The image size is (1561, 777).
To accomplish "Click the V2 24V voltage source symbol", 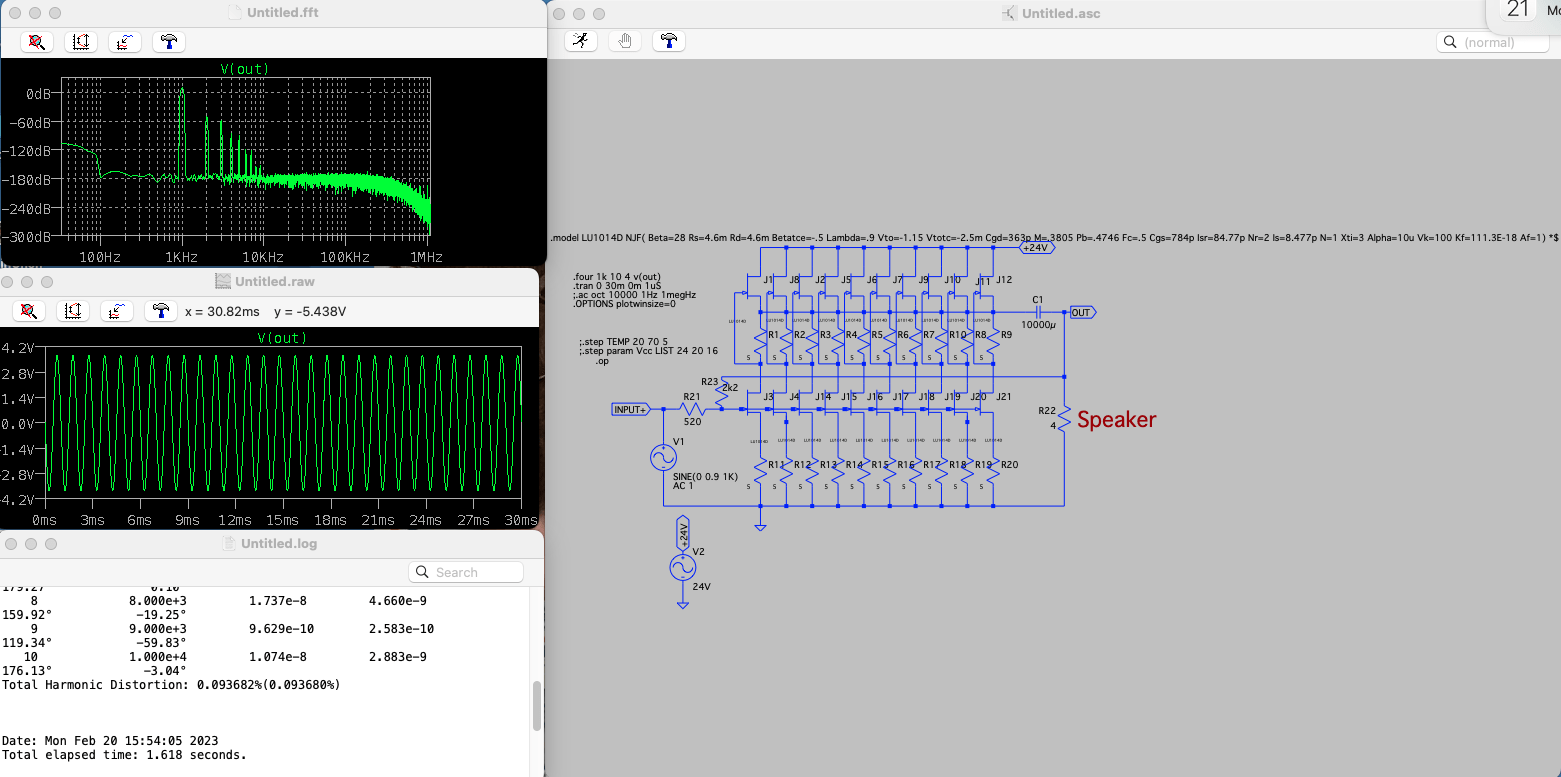I will click(682, 568).
